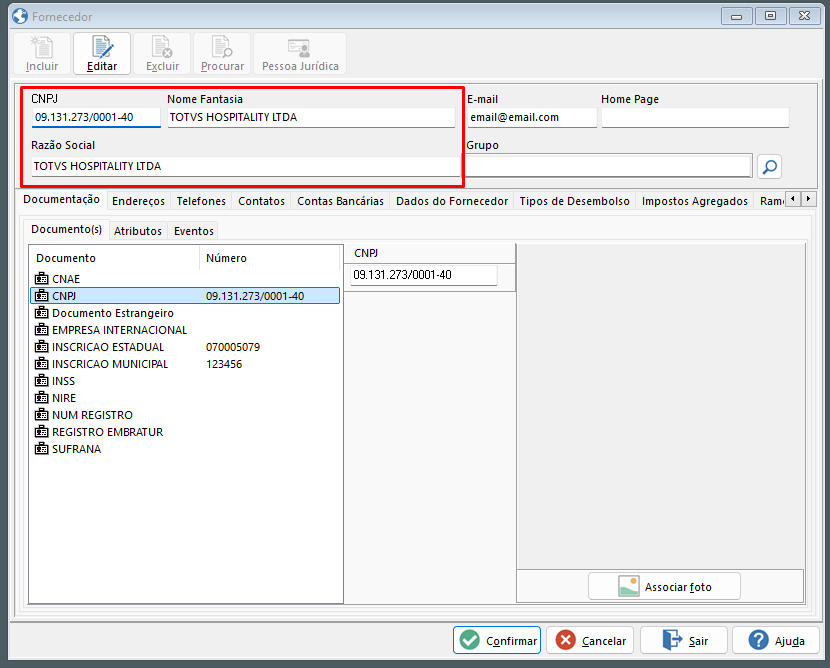This screenshot has height=668, width=830.
Task: Maximize the Fornecedor window
Action: click(x=770, y=16)
